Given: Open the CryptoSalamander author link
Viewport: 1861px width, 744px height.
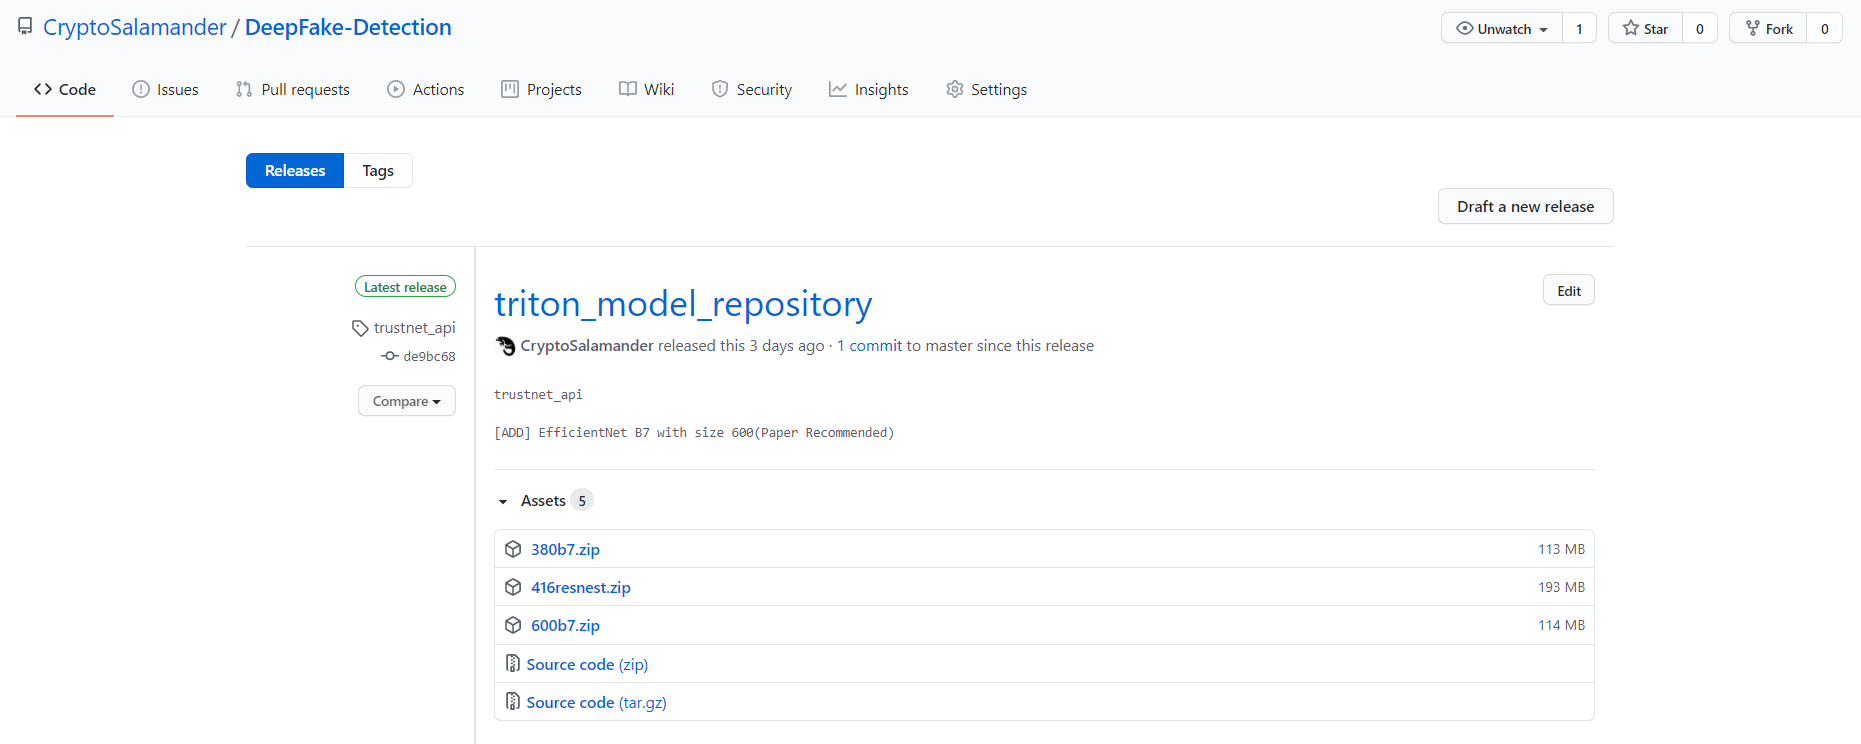Looking at the screenshot, I should pyautogui.click(x=587, y=345).
